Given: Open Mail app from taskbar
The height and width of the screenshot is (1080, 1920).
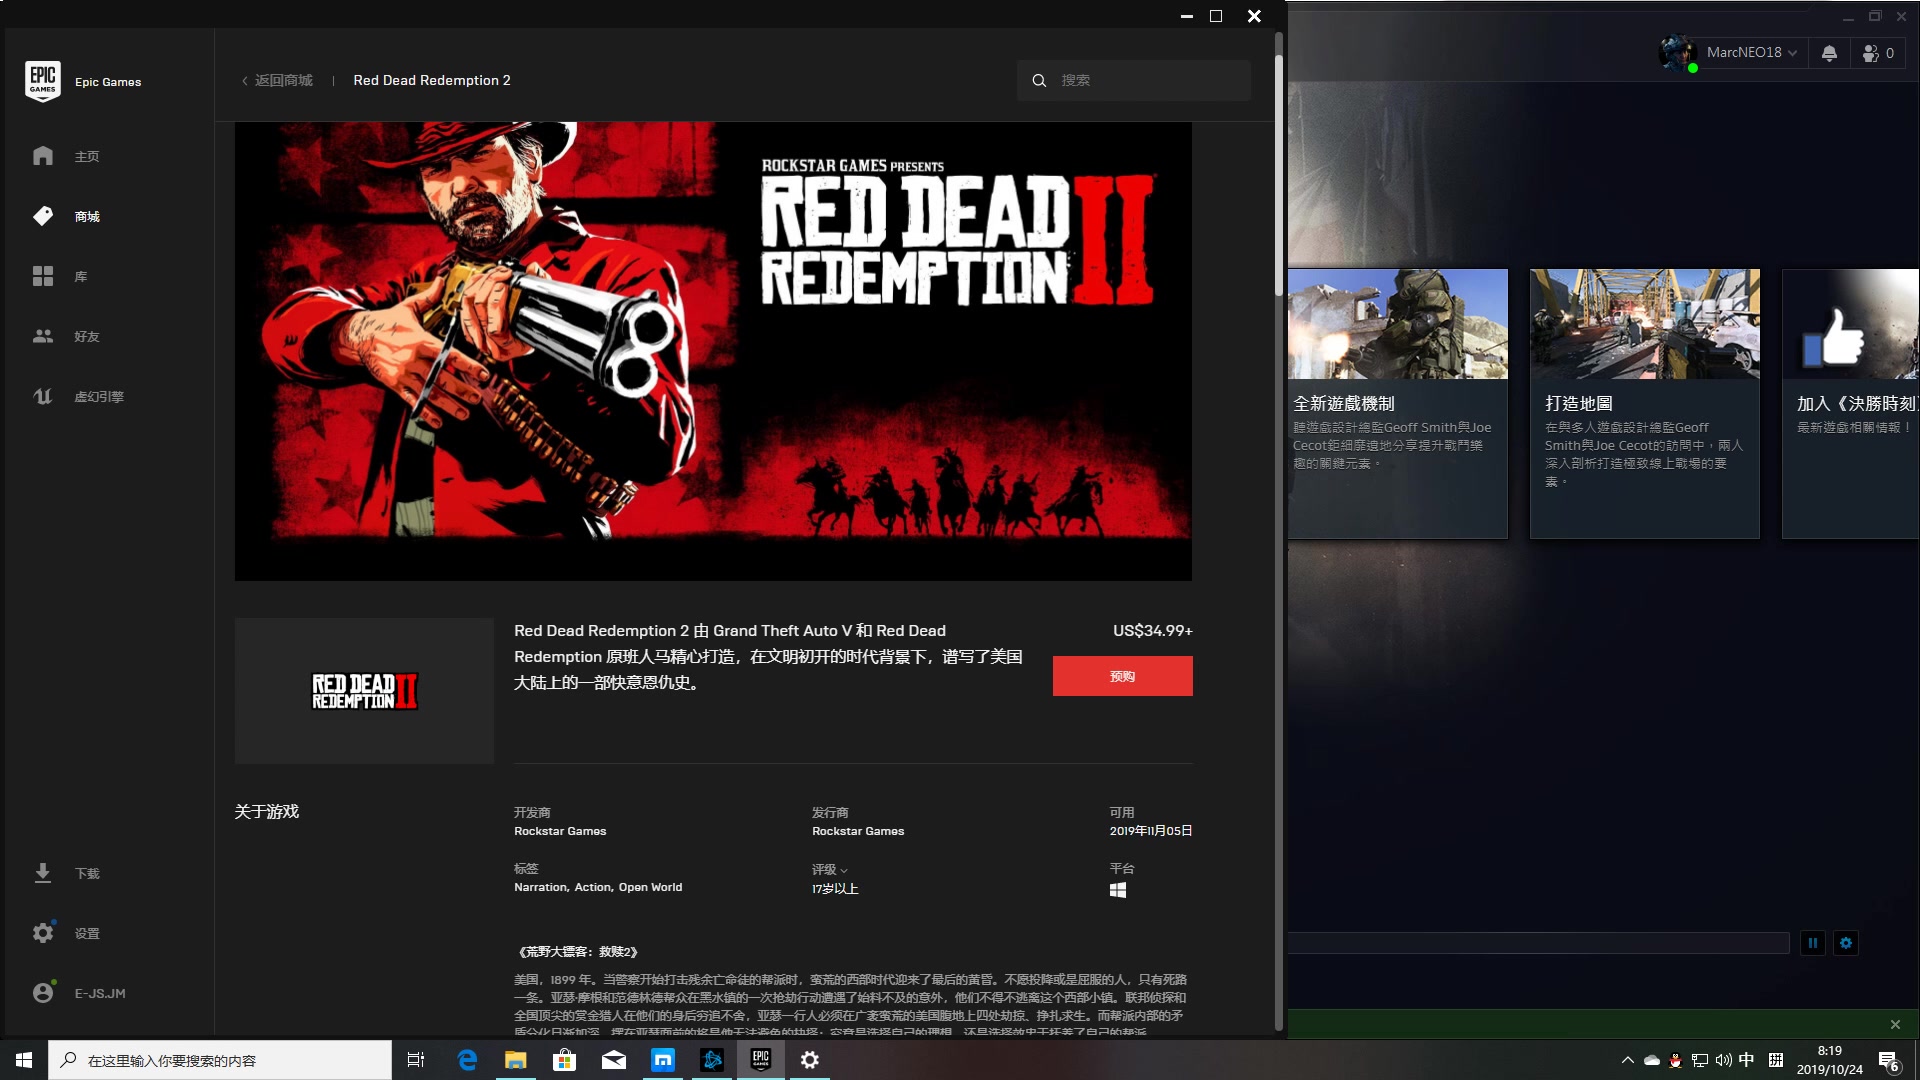Looking at the screenshot, I should point(614,1060).
